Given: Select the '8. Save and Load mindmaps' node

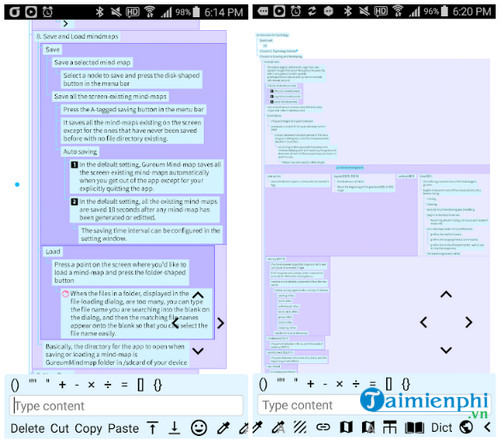Looking at the screenshot, I should point(77,36).
